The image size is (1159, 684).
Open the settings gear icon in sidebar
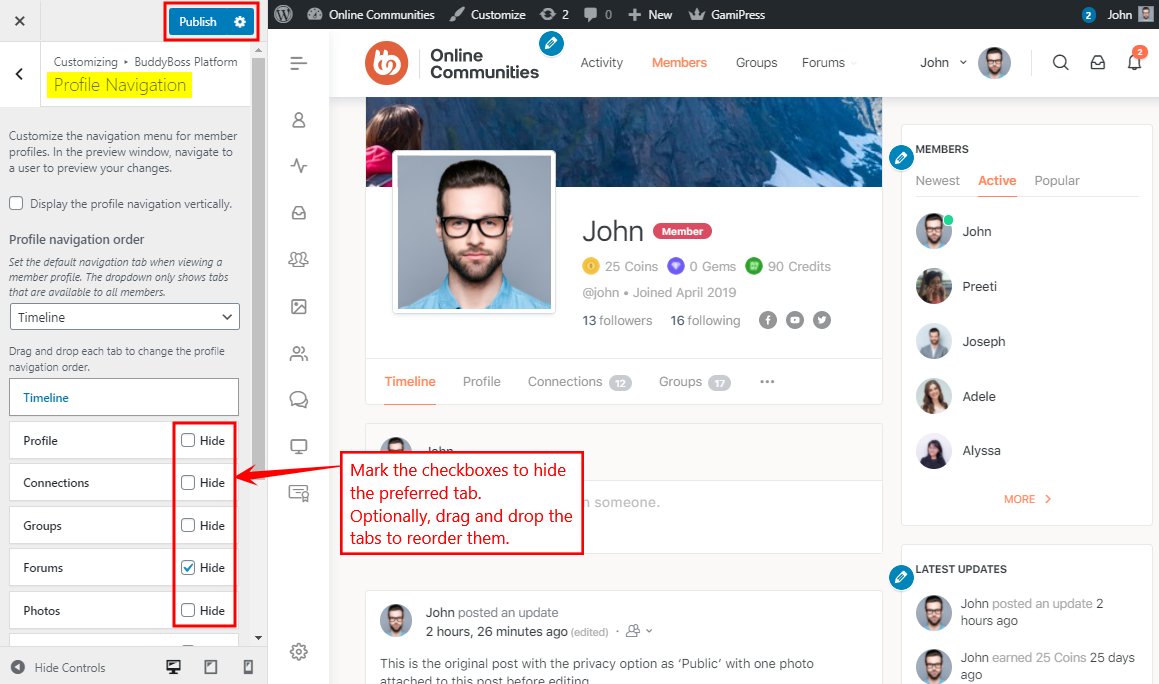pos(298,652)
